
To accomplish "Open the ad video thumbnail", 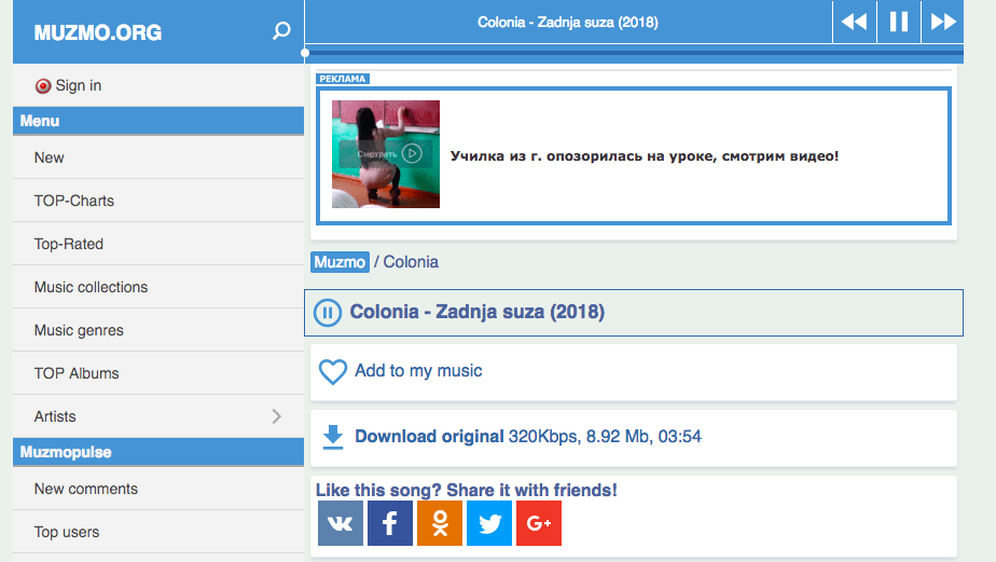I will [386, 154].
